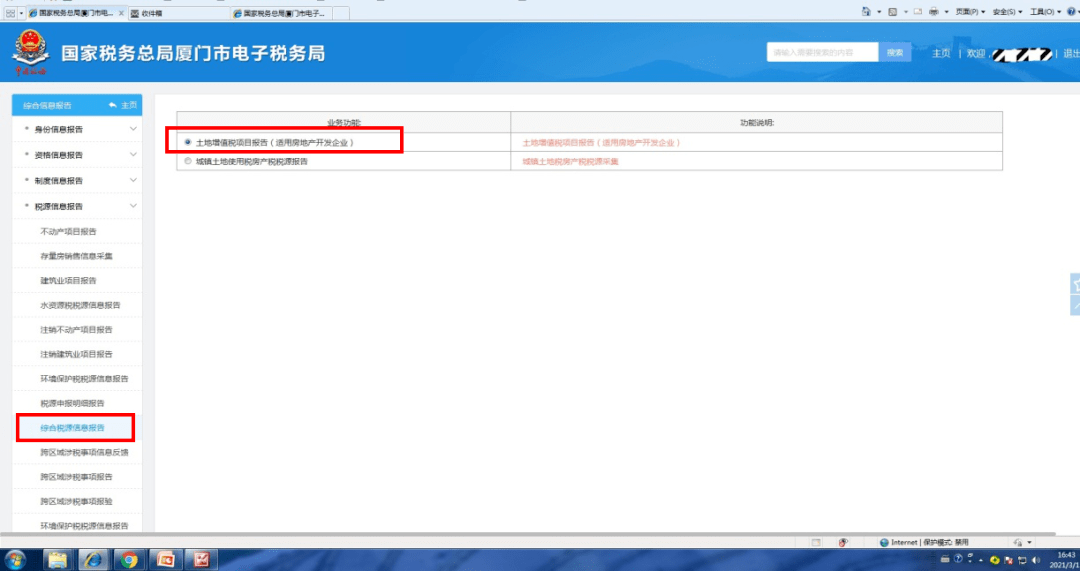Select 土地增值税项目报告 radio button
This screenshot has width=1080, height=571.
point(188,142)
